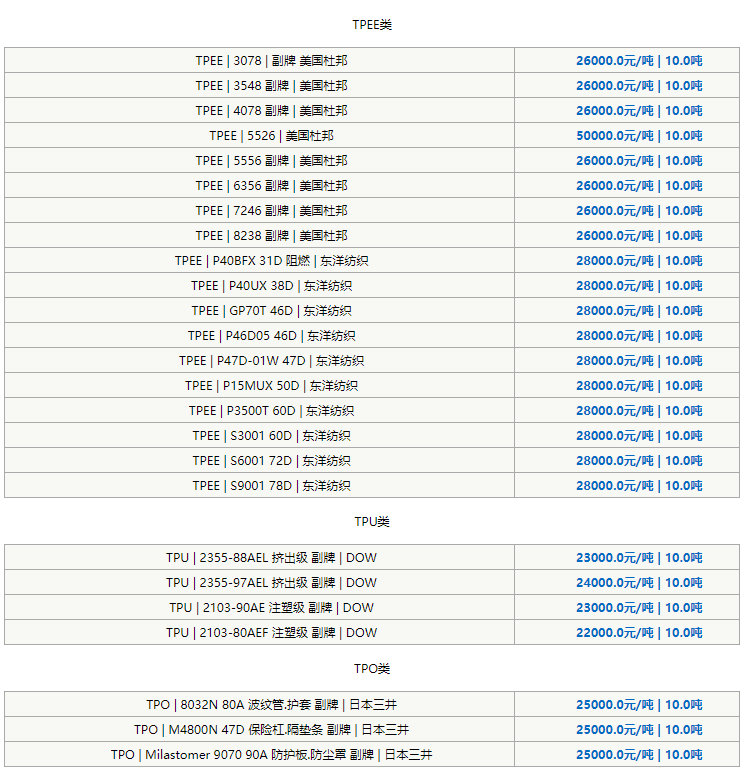Open TPEE S9001 78D 东洋纺织 listing
Image resolution: width=748 pixels, height=774 pixels.
271,486
